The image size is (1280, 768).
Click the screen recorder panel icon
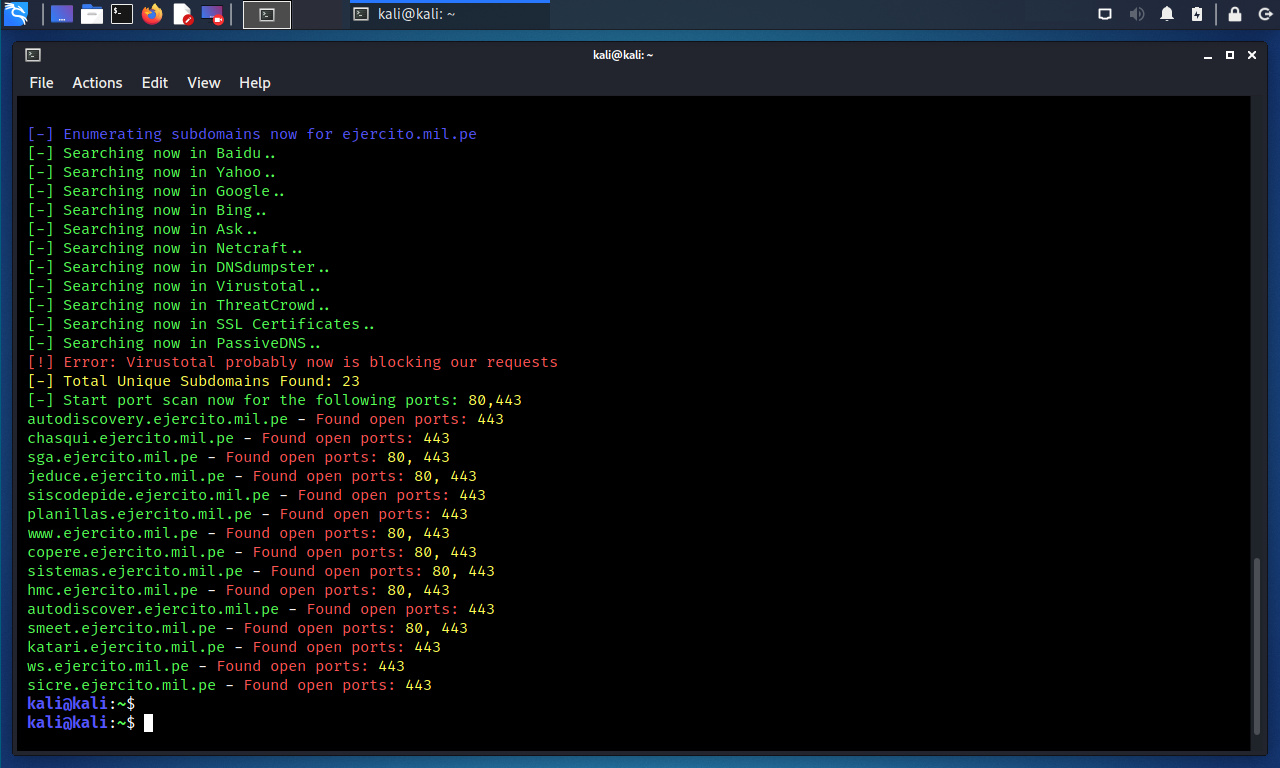click(212, 14)
